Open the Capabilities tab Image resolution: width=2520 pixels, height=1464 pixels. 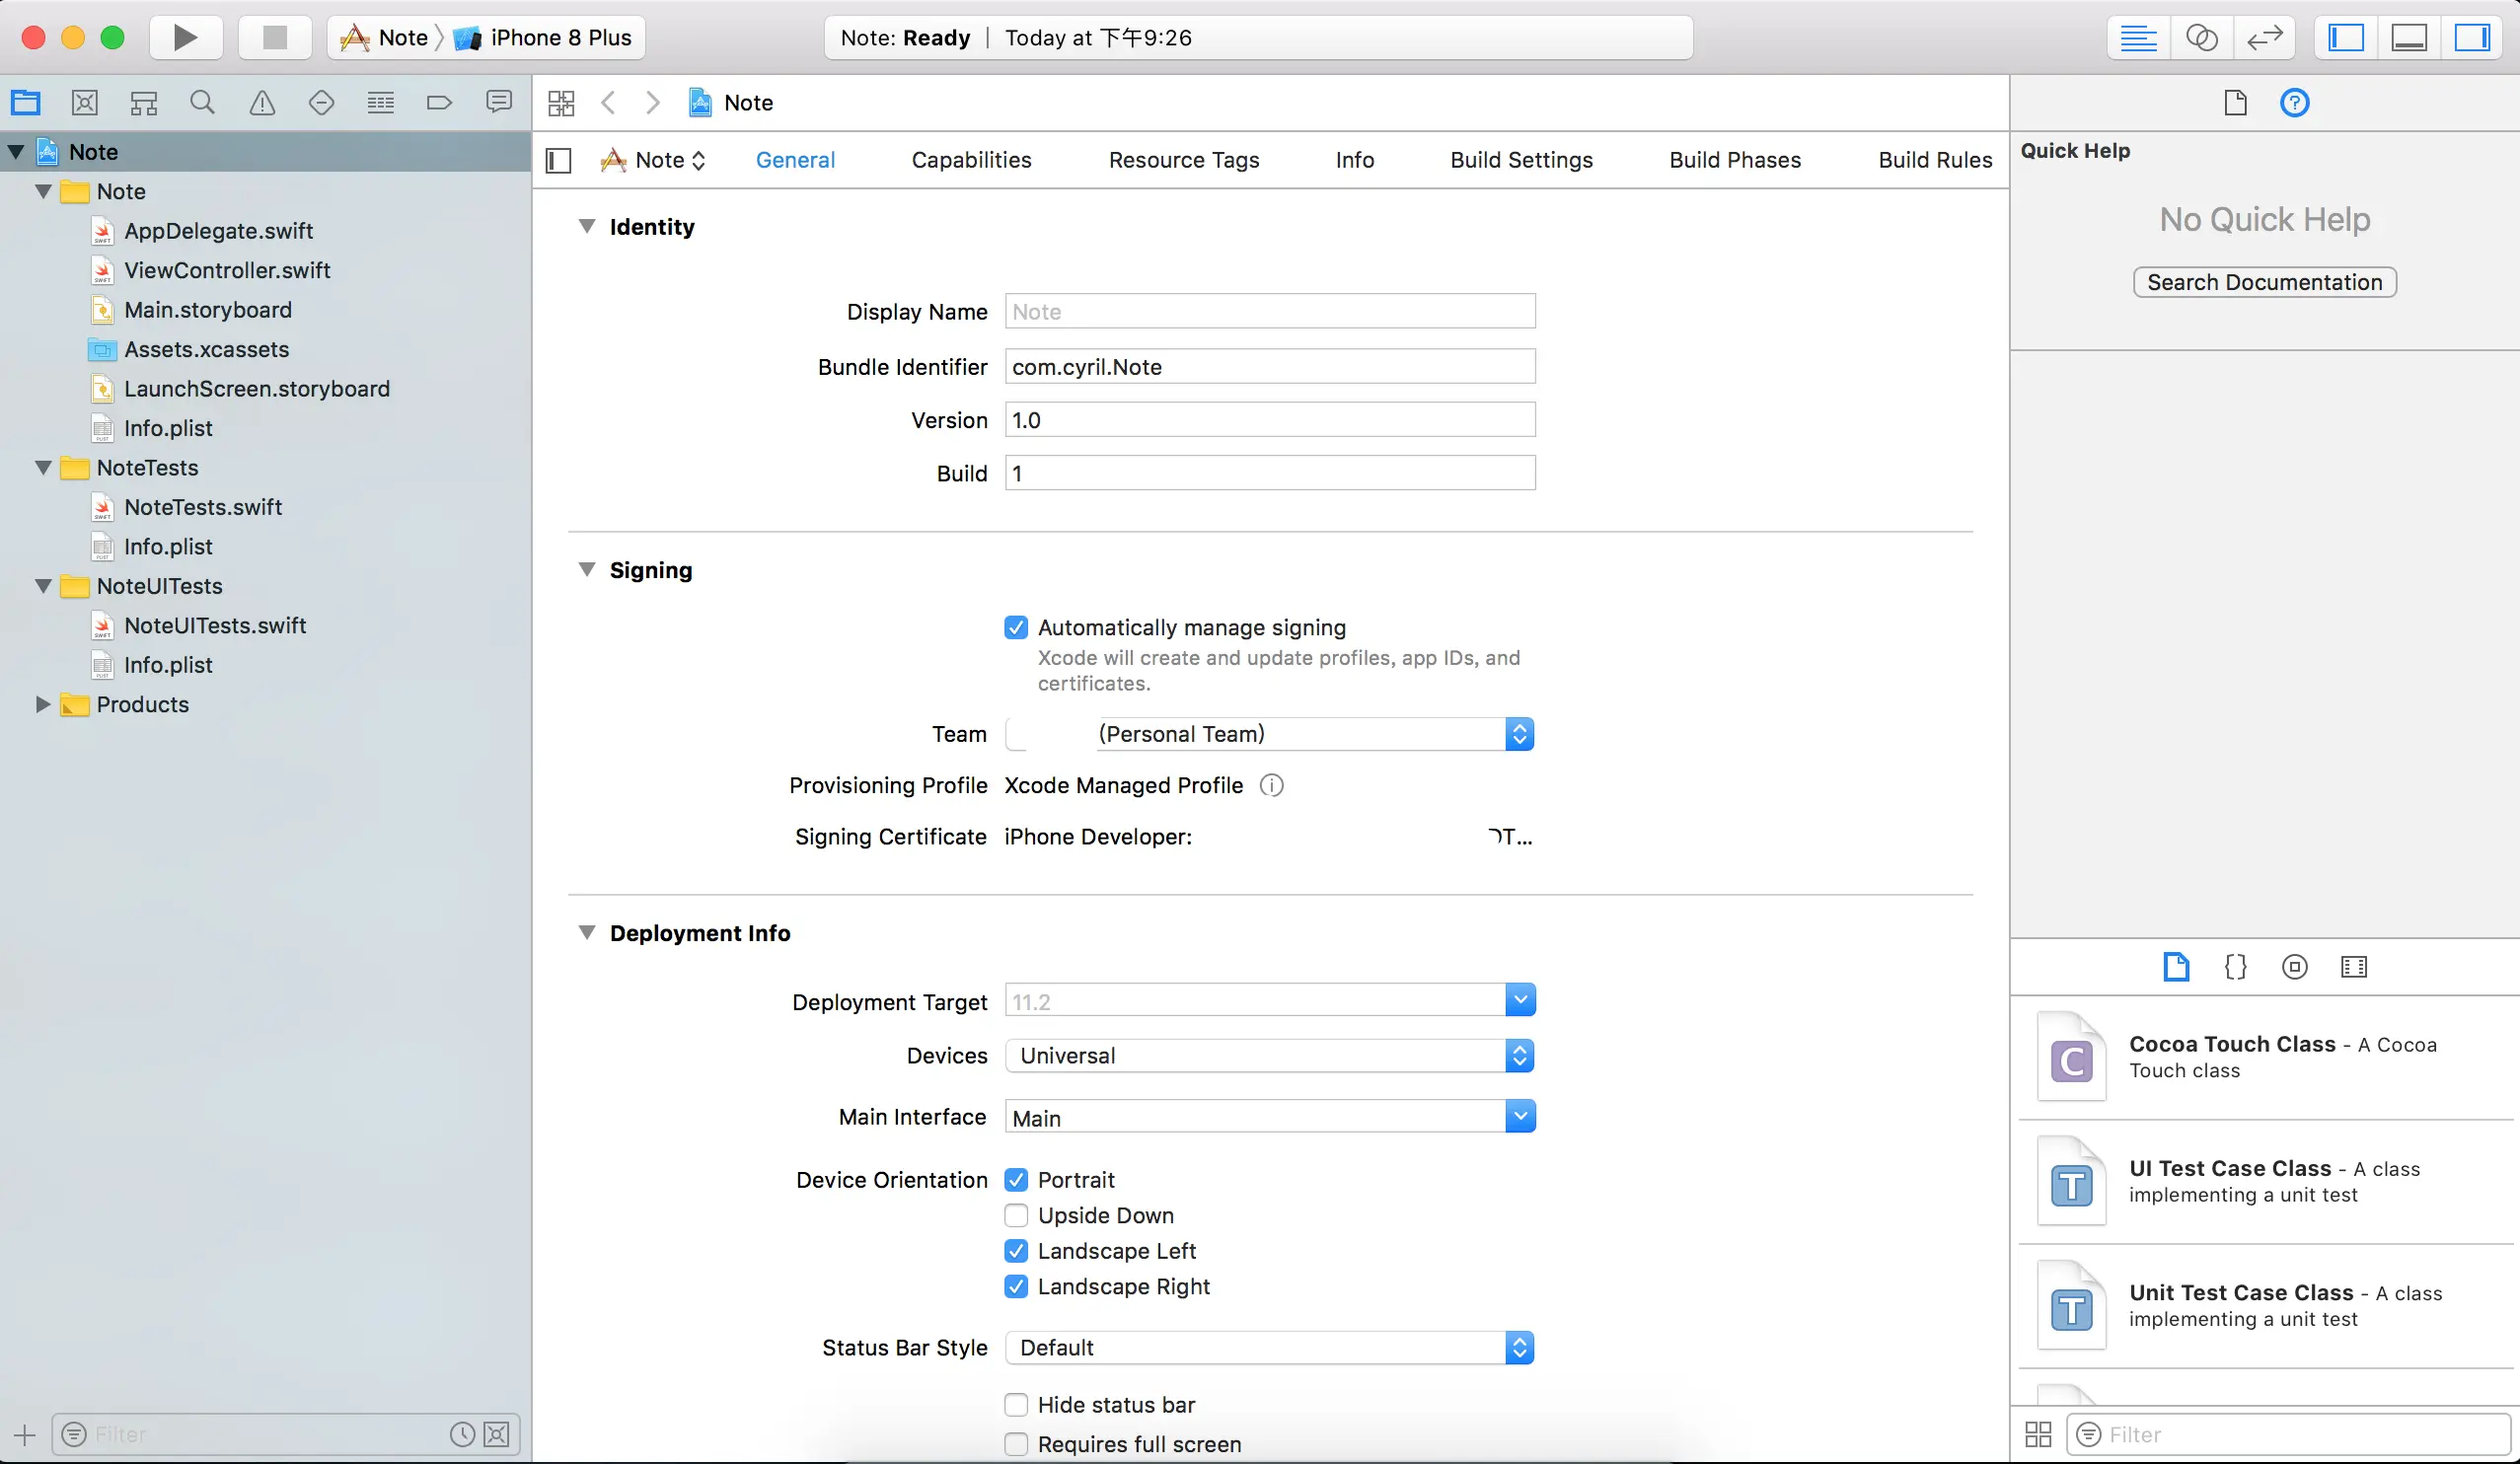[x=971, y=160]
